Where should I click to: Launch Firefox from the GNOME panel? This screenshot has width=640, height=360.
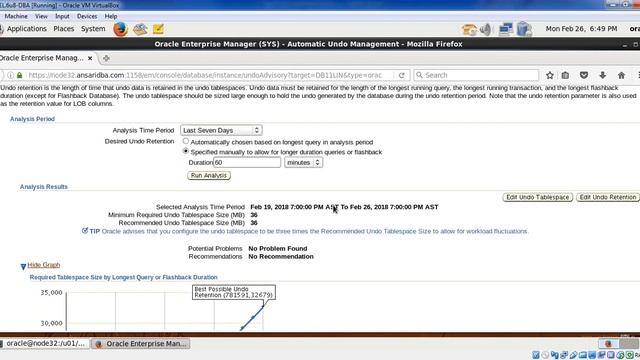coord(120,29)
